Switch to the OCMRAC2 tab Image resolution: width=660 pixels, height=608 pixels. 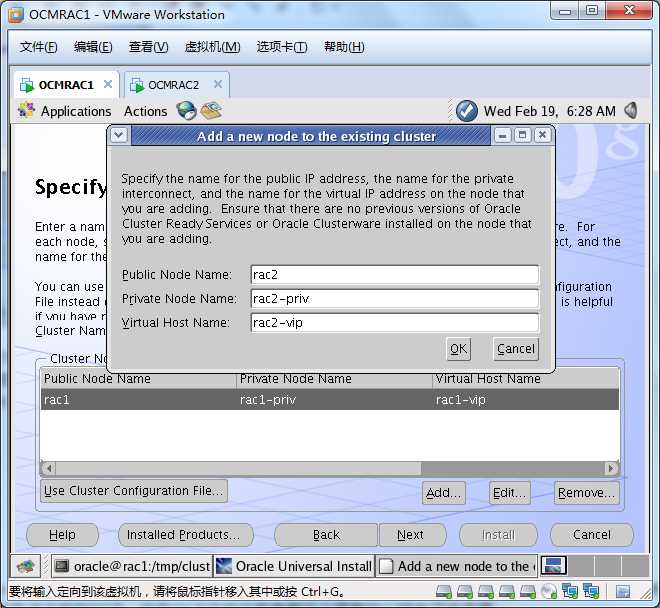tap(177, 85)
